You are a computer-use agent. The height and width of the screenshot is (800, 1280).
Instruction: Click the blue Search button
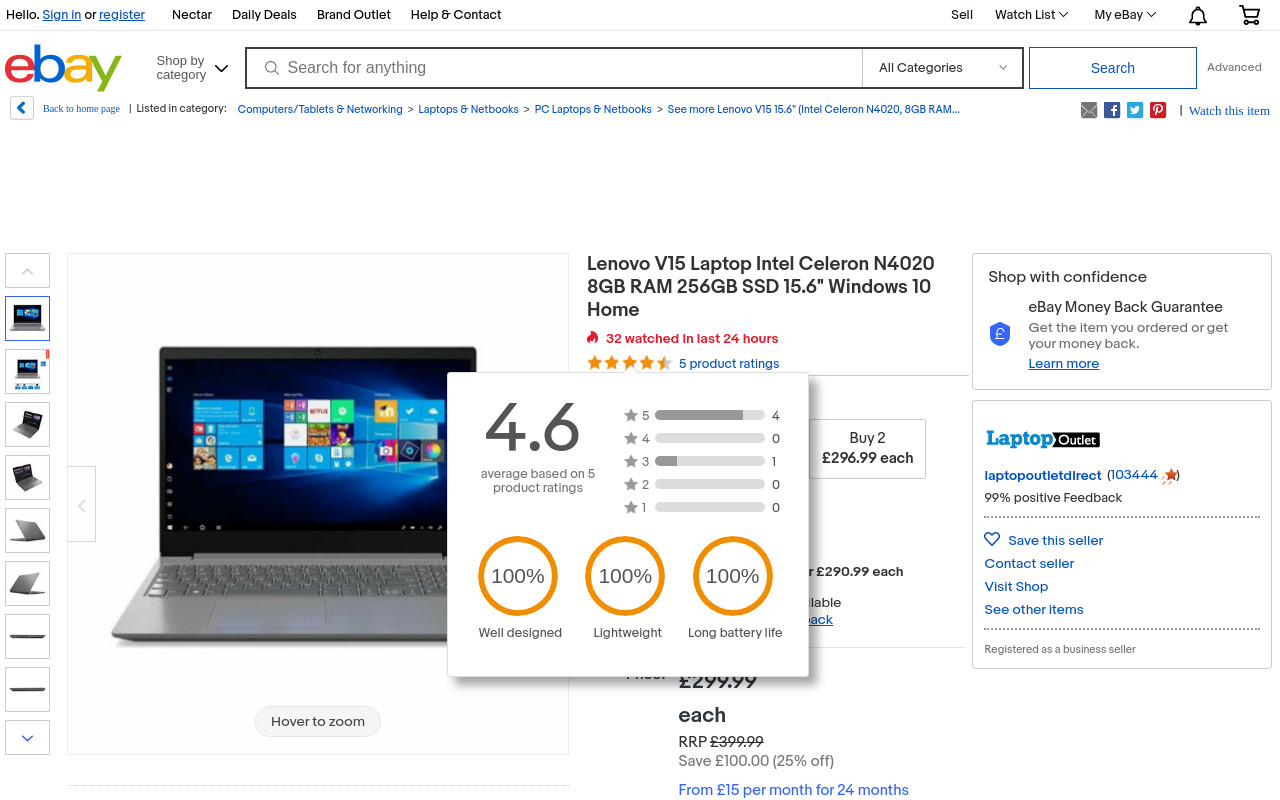coord(1113,68)
